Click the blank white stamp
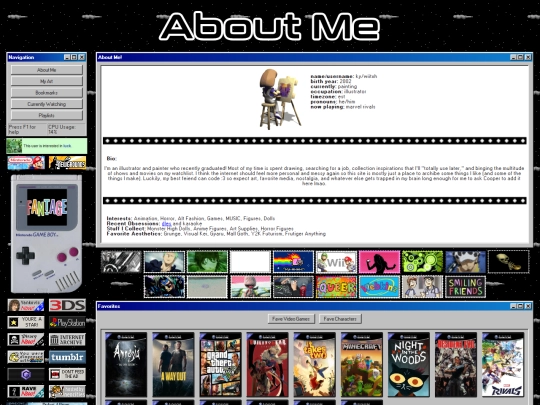 250,262
